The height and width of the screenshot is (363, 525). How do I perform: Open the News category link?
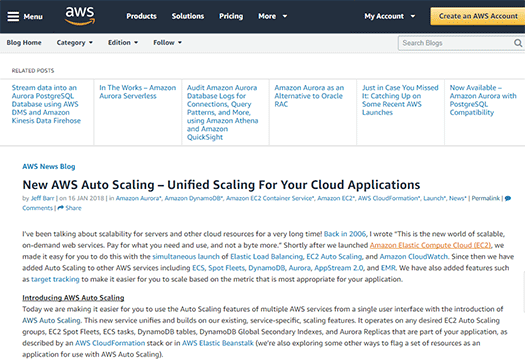[x=457, y=198]
